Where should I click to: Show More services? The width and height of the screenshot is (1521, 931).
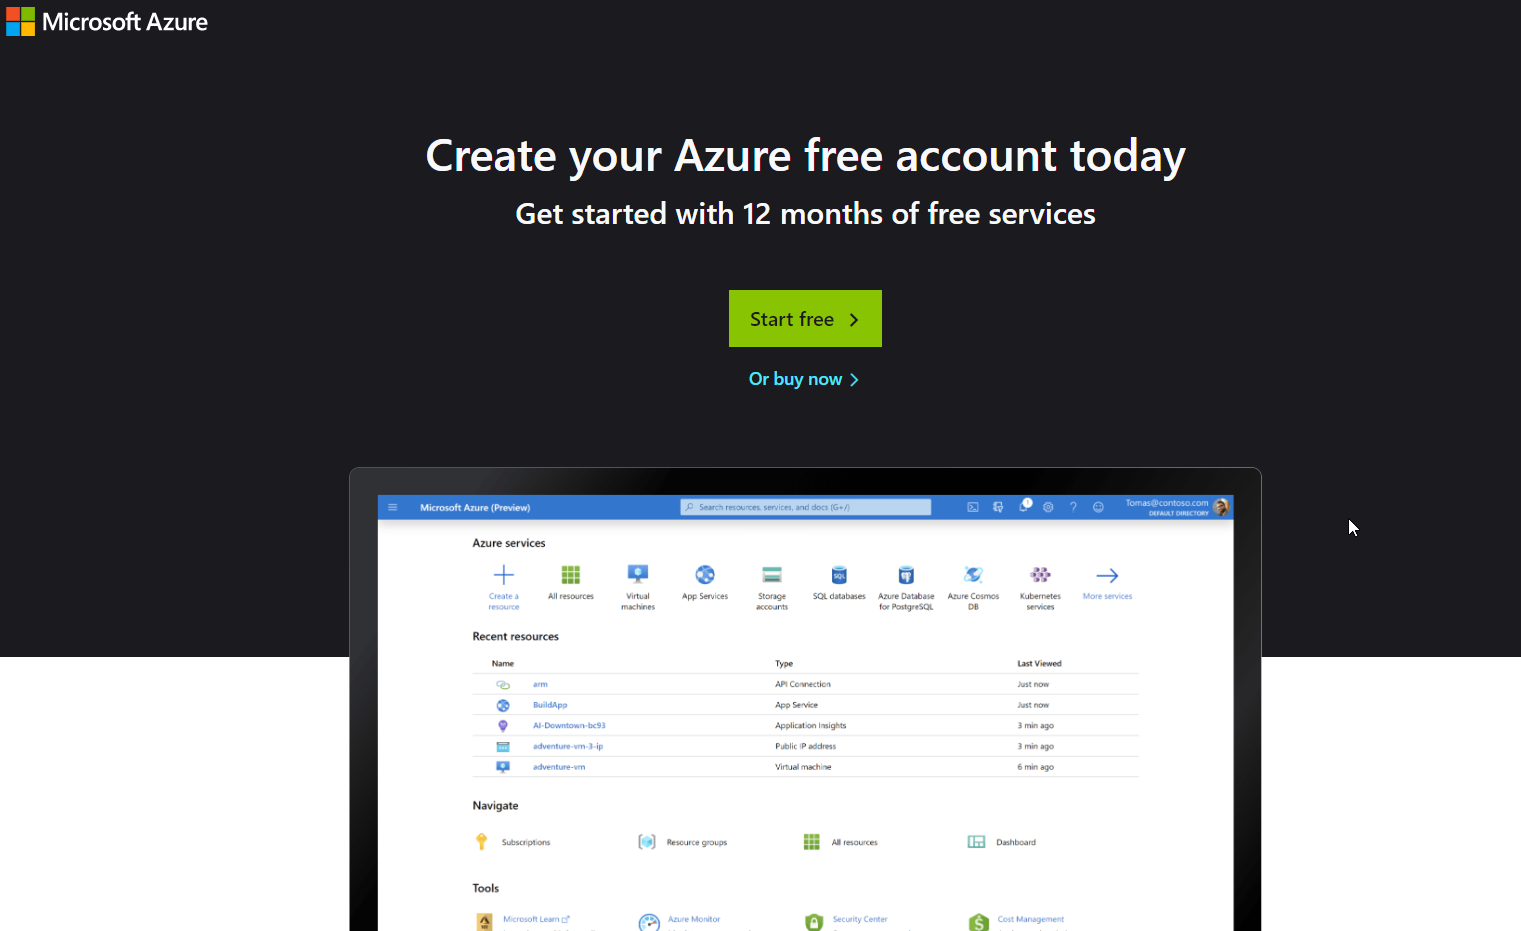click(x=1107, y=582)
